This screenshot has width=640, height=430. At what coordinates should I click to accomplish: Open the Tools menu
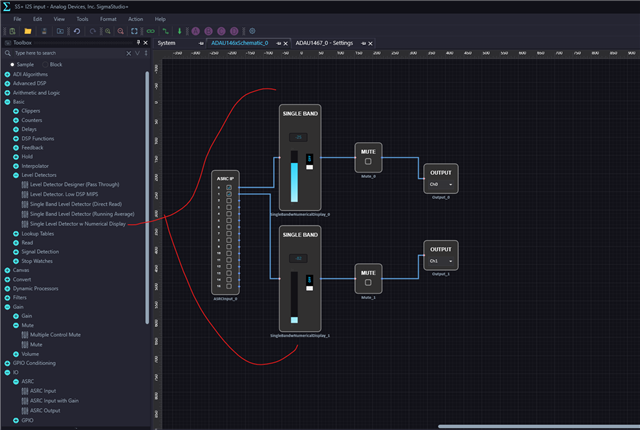click(82, 19)
